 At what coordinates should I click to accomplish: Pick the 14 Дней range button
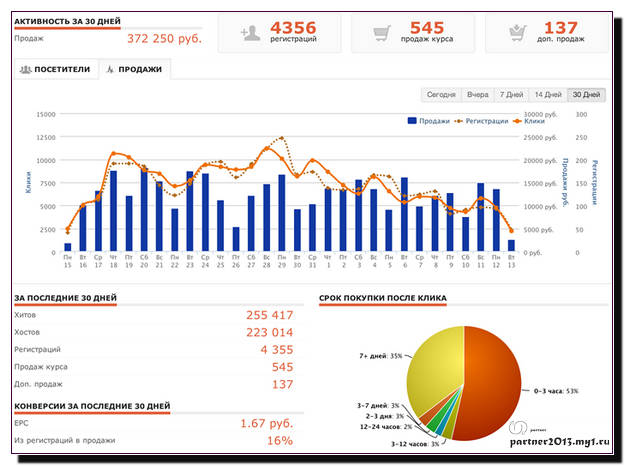coord(547,95)
